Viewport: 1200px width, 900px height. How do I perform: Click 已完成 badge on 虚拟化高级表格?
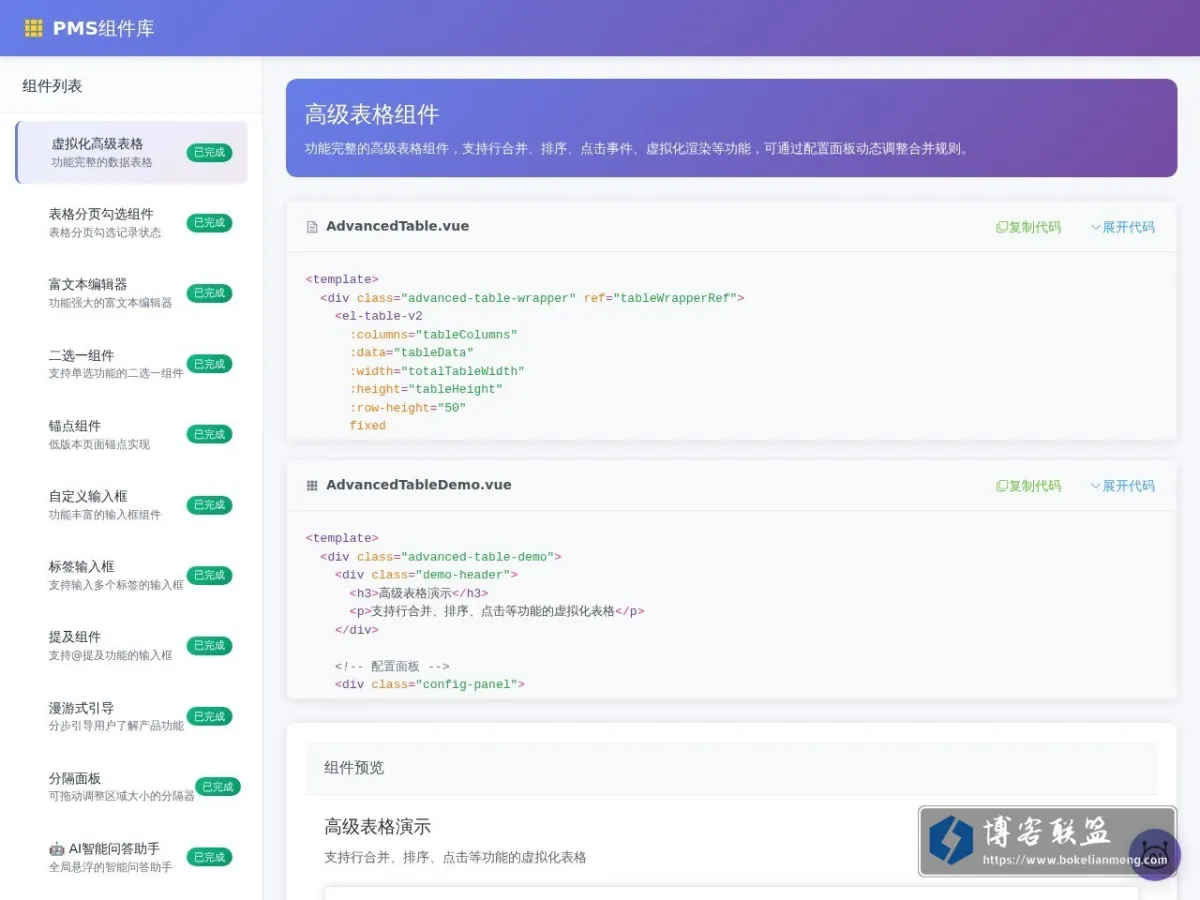click(210, 152)
